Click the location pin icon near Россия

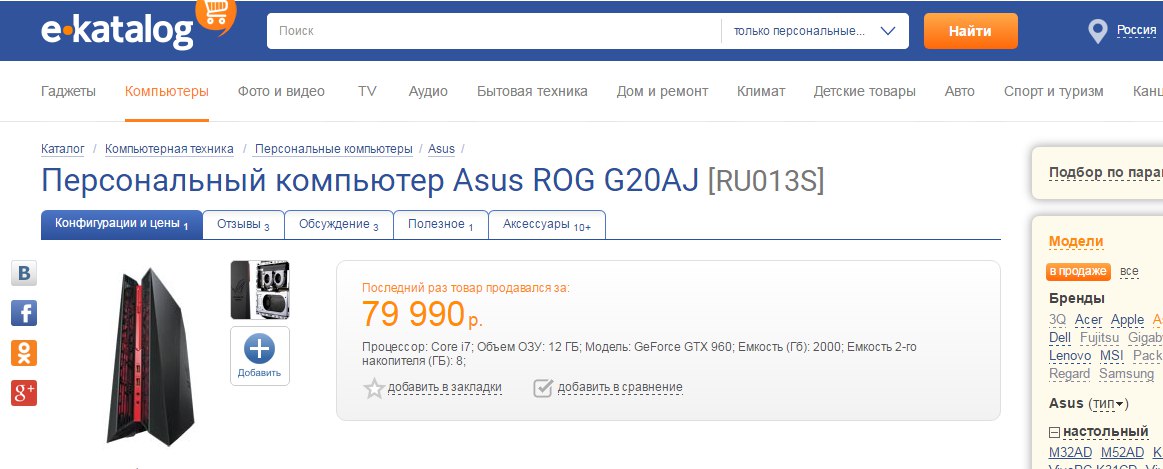tap(1098, 31)
